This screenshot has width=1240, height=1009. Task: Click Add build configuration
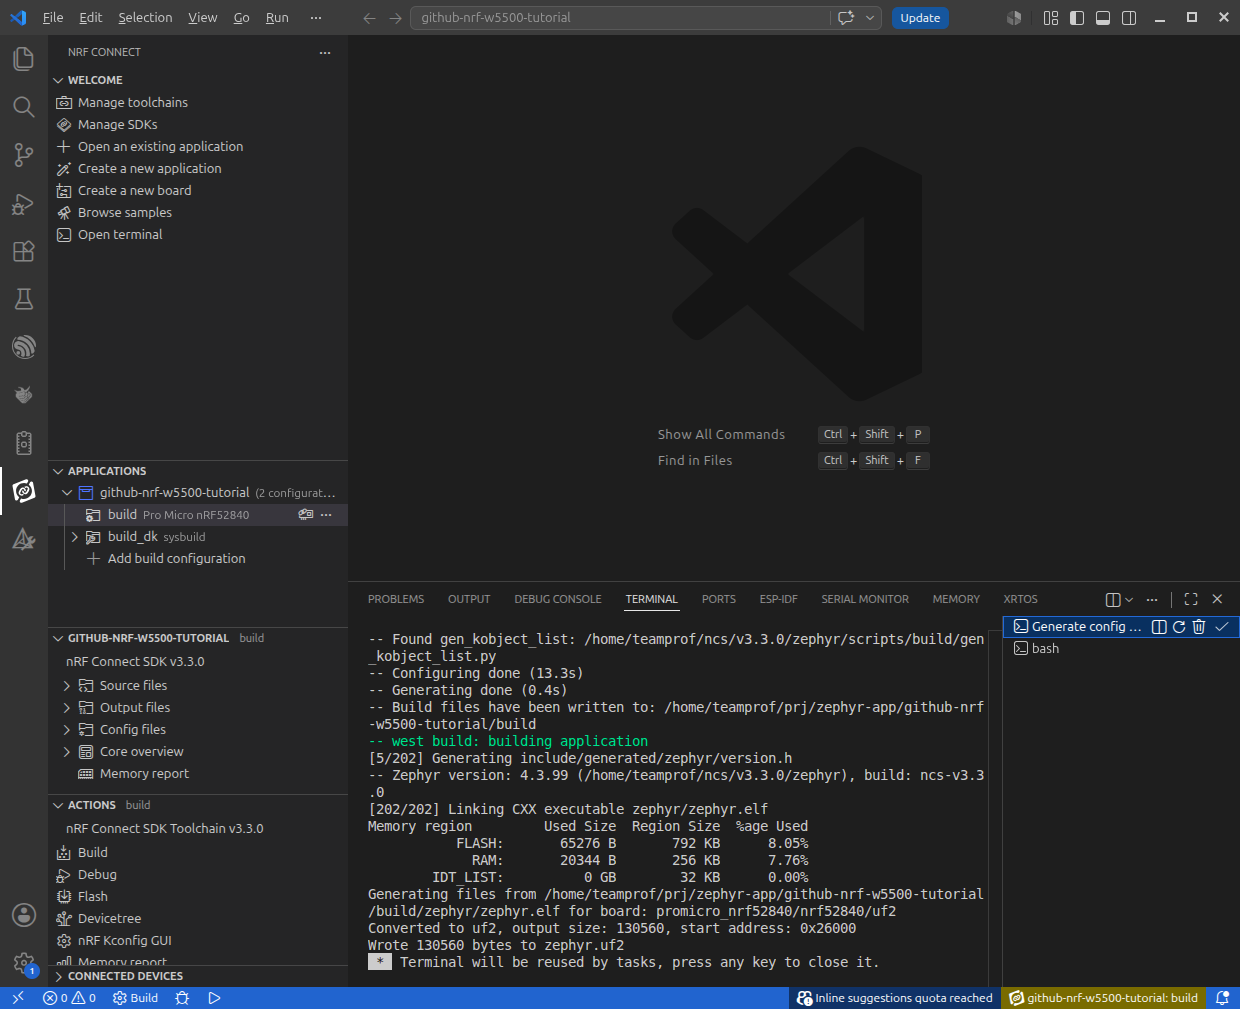(176, 559)
